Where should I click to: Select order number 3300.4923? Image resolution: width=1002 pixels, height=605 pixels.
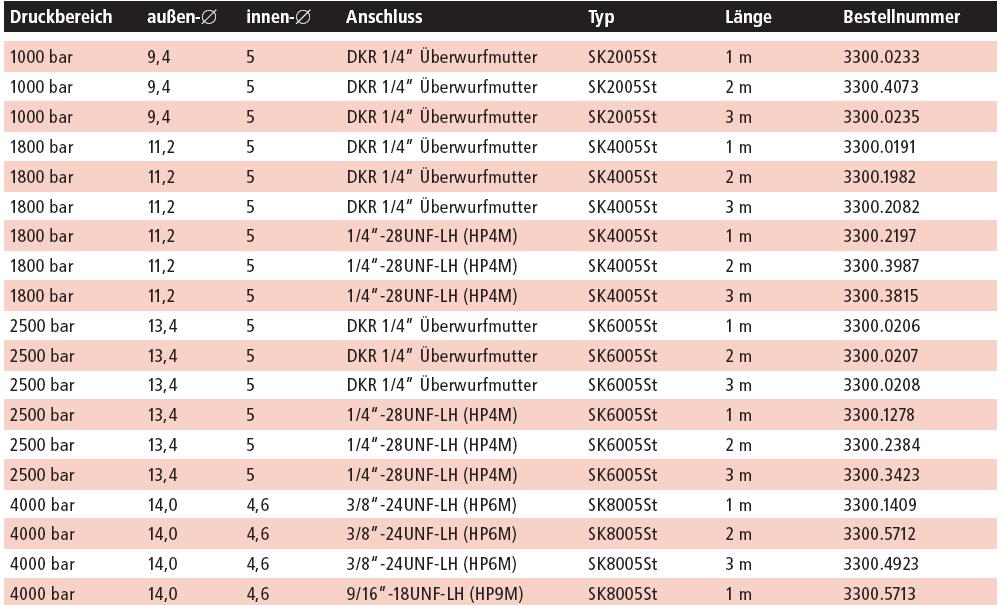[880, 564]
